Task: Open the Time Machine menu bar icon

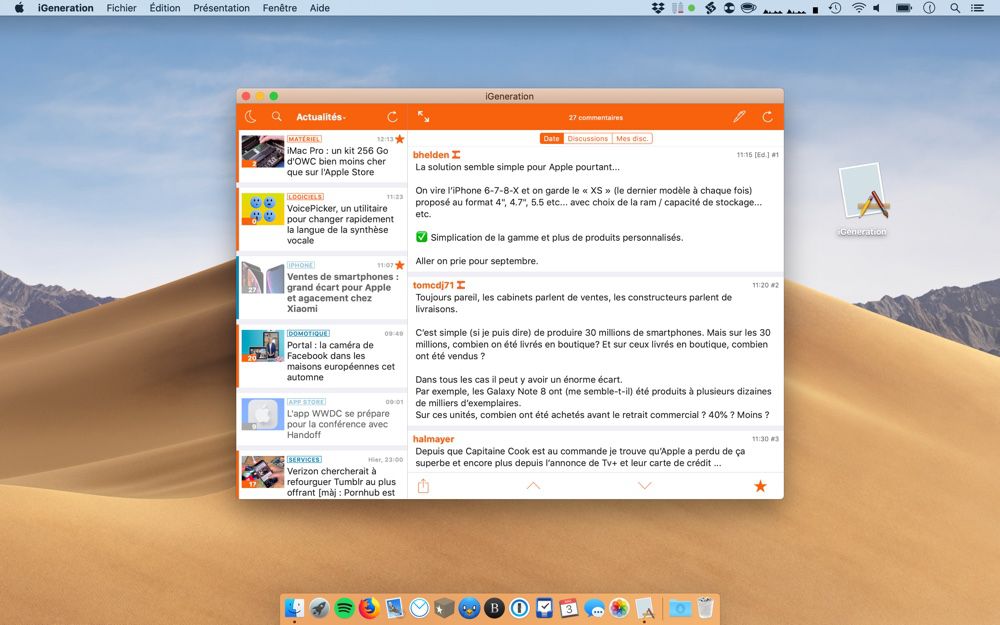Action: [835, 8]
